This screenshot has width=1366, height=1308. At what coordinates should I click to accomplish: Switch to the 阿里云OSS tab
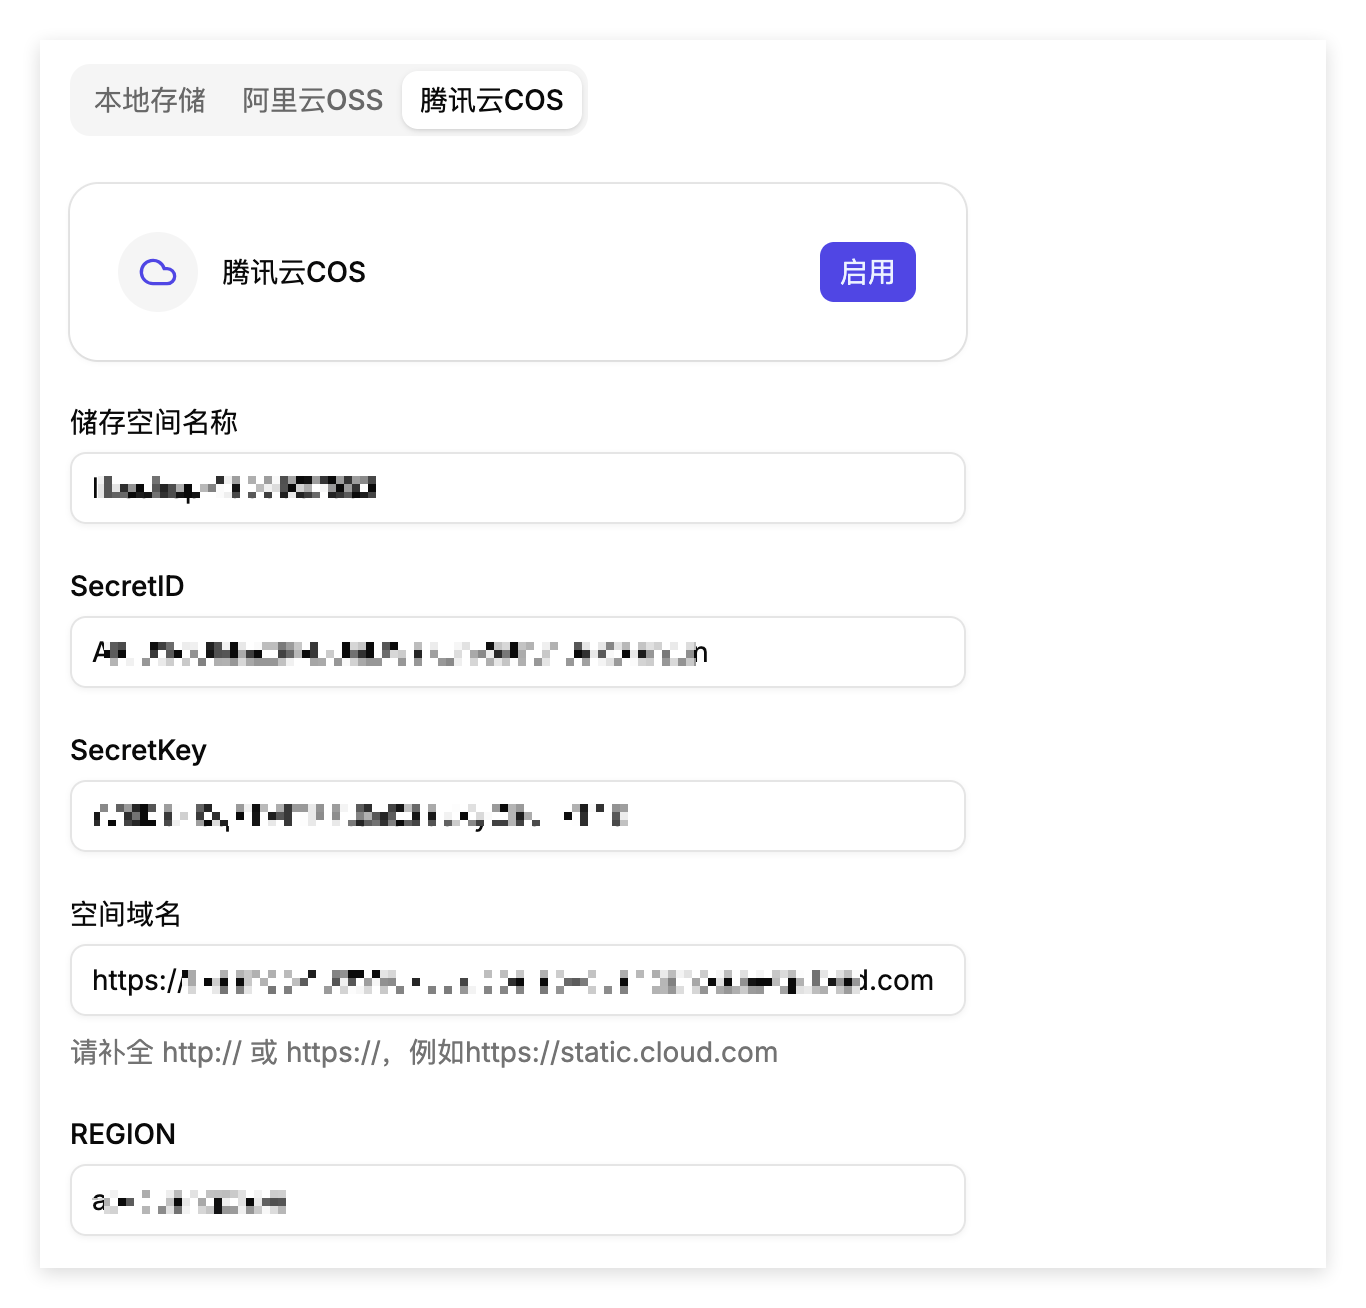tap(312, 100)
